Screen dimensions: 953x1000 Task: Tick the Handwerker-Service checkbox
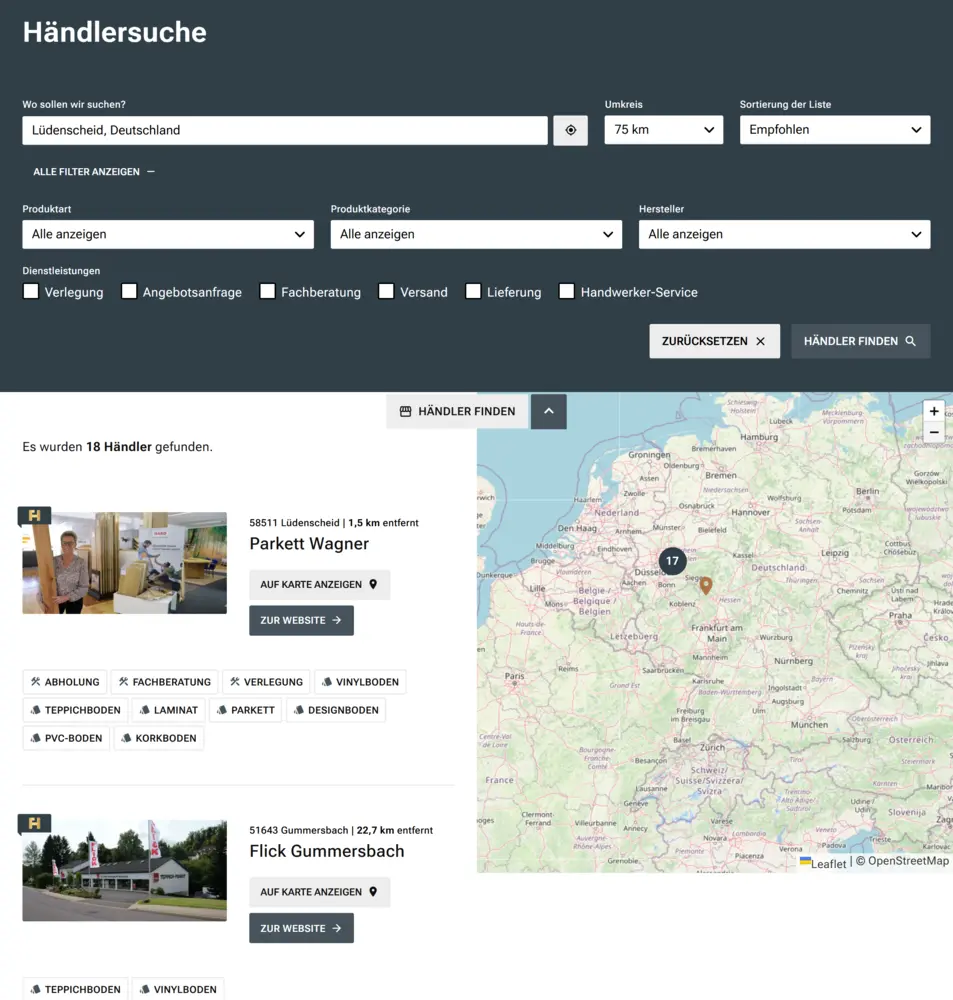566,292
